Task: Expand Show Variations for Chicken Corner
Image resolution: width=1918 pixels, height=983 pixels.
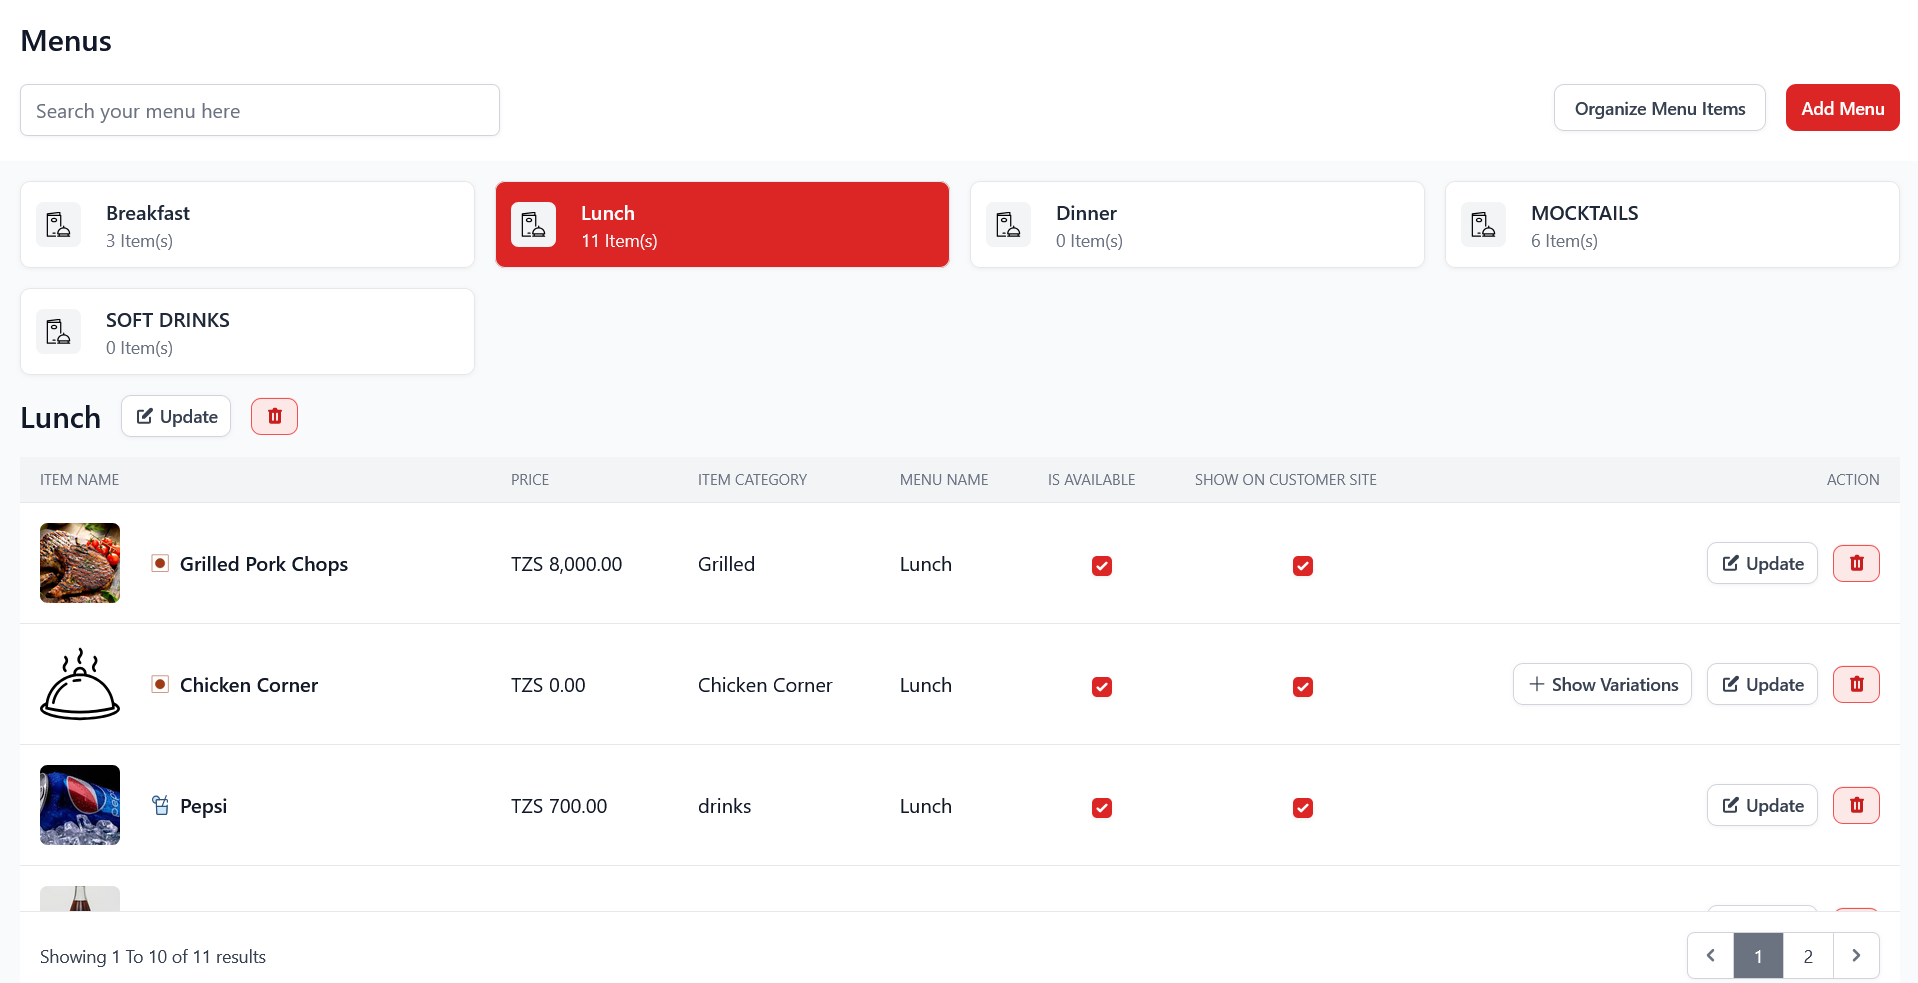Action: coord(1602,685)
